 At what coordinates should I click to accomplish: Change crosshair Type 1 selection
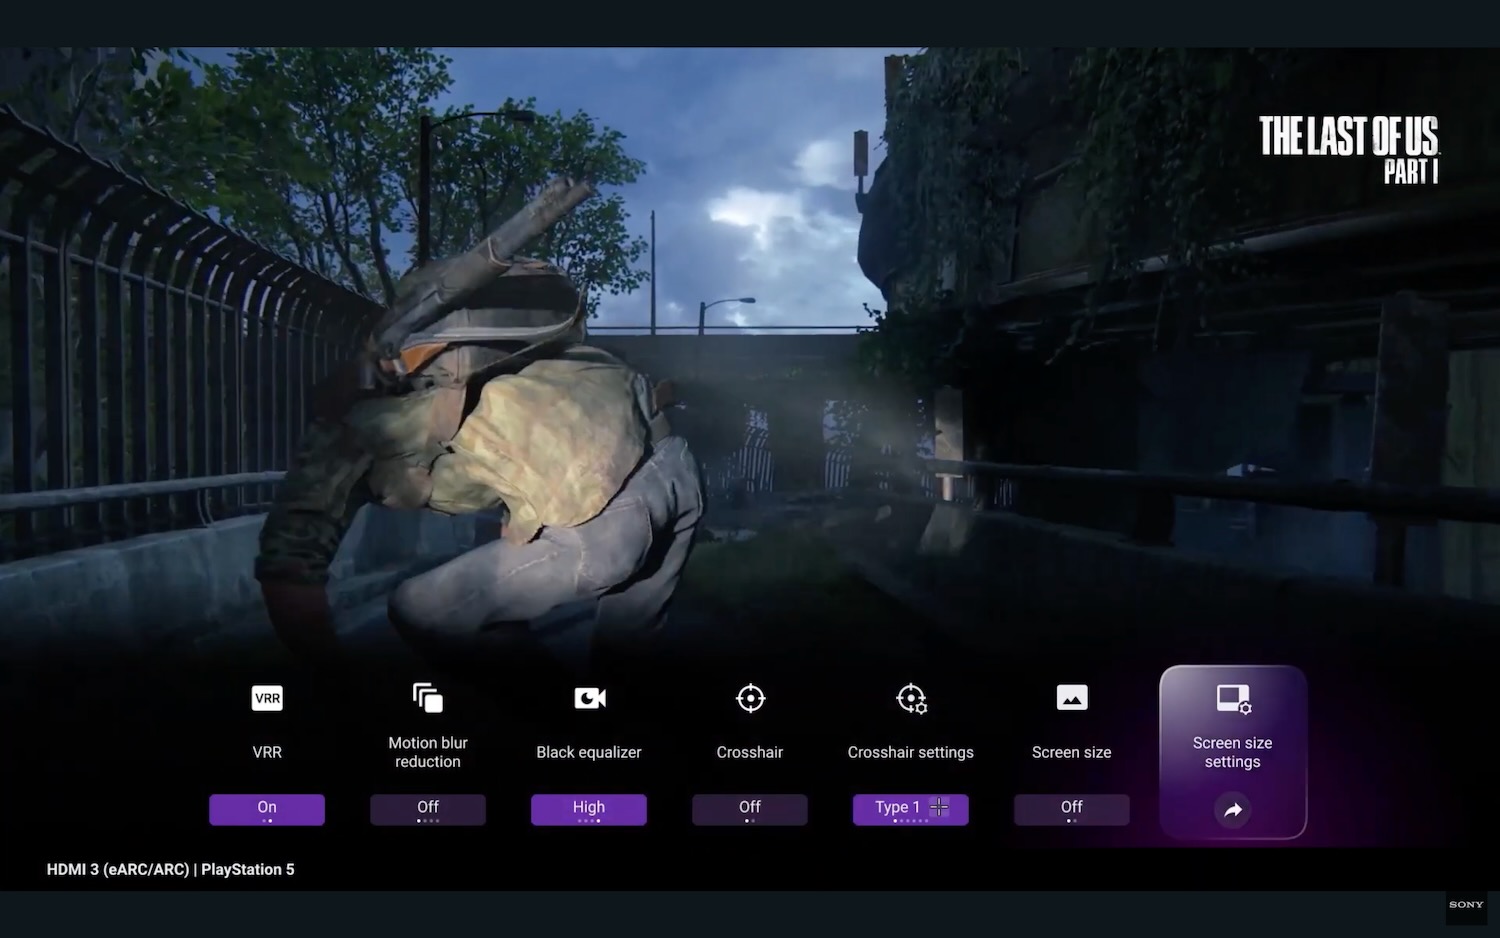tap(911, 808)
